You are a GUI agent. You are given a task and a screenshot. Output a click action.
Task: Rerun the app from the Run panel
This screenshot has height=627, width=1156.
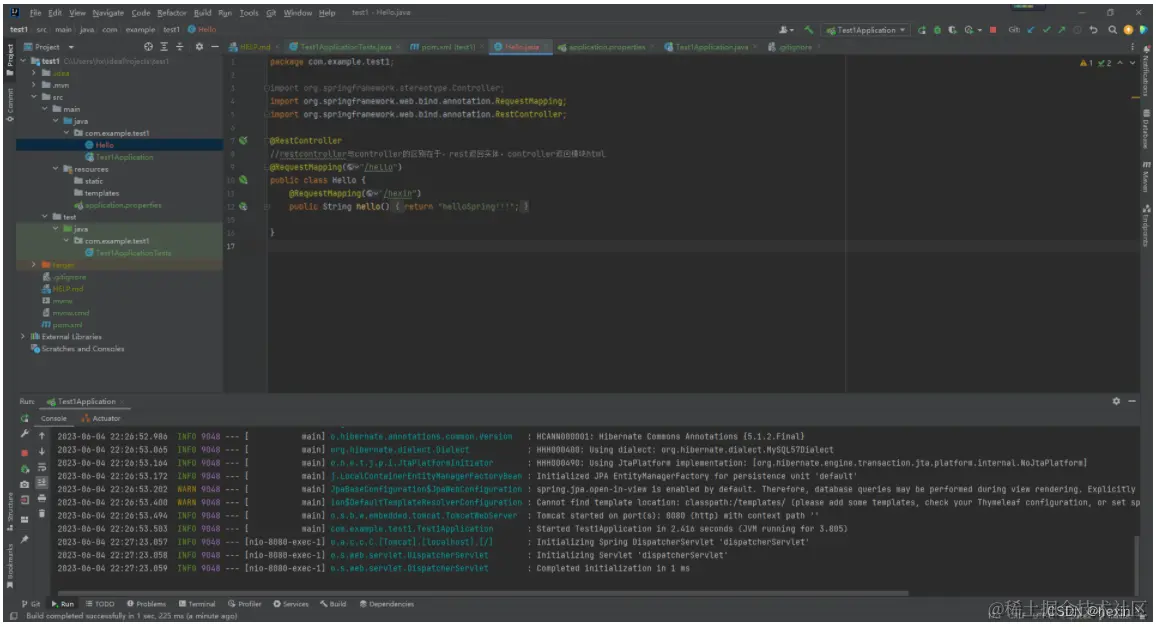pos(24,418)
